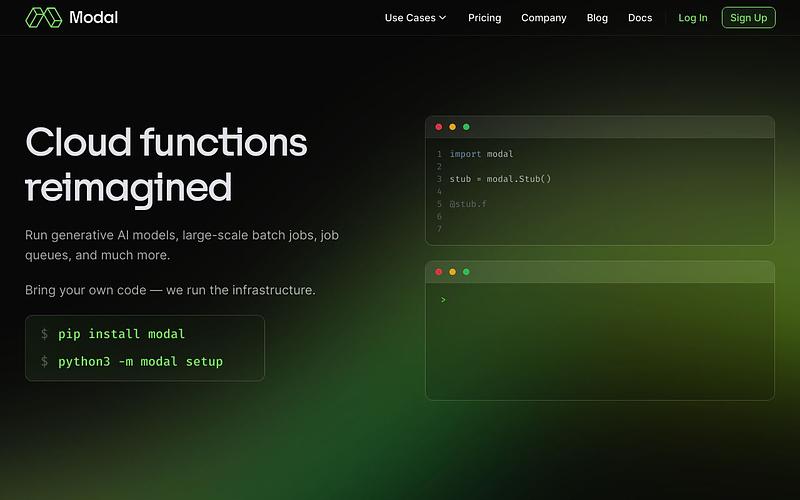Click line number 7 in code editor

pyautogui.click(x=439, y=229)
